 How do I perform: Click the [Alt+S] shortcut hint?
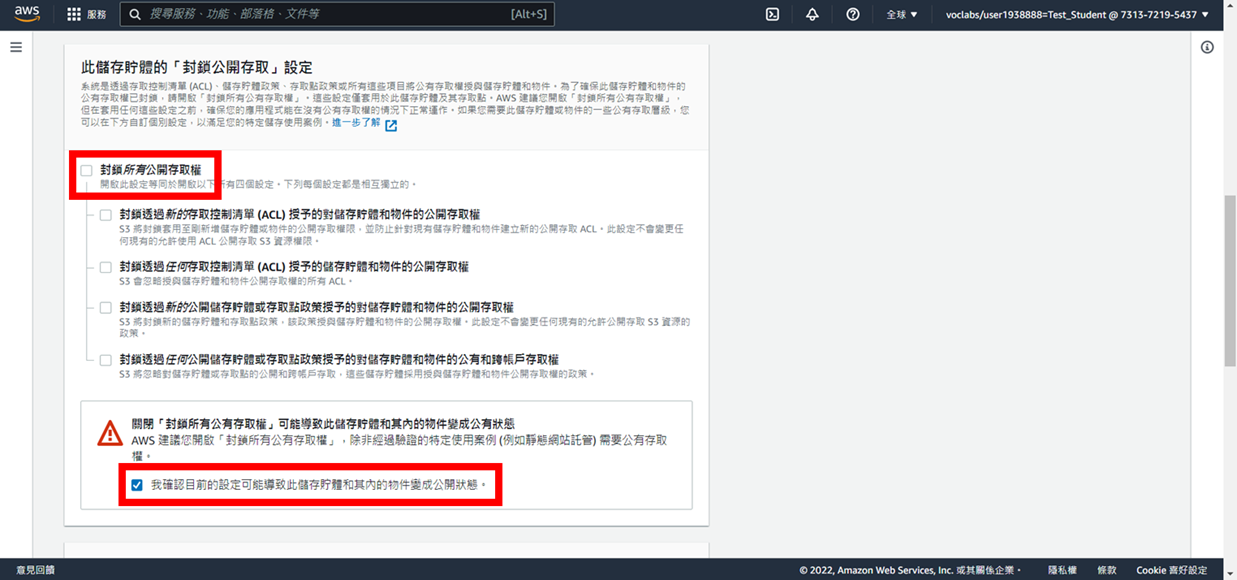[528, 15]
